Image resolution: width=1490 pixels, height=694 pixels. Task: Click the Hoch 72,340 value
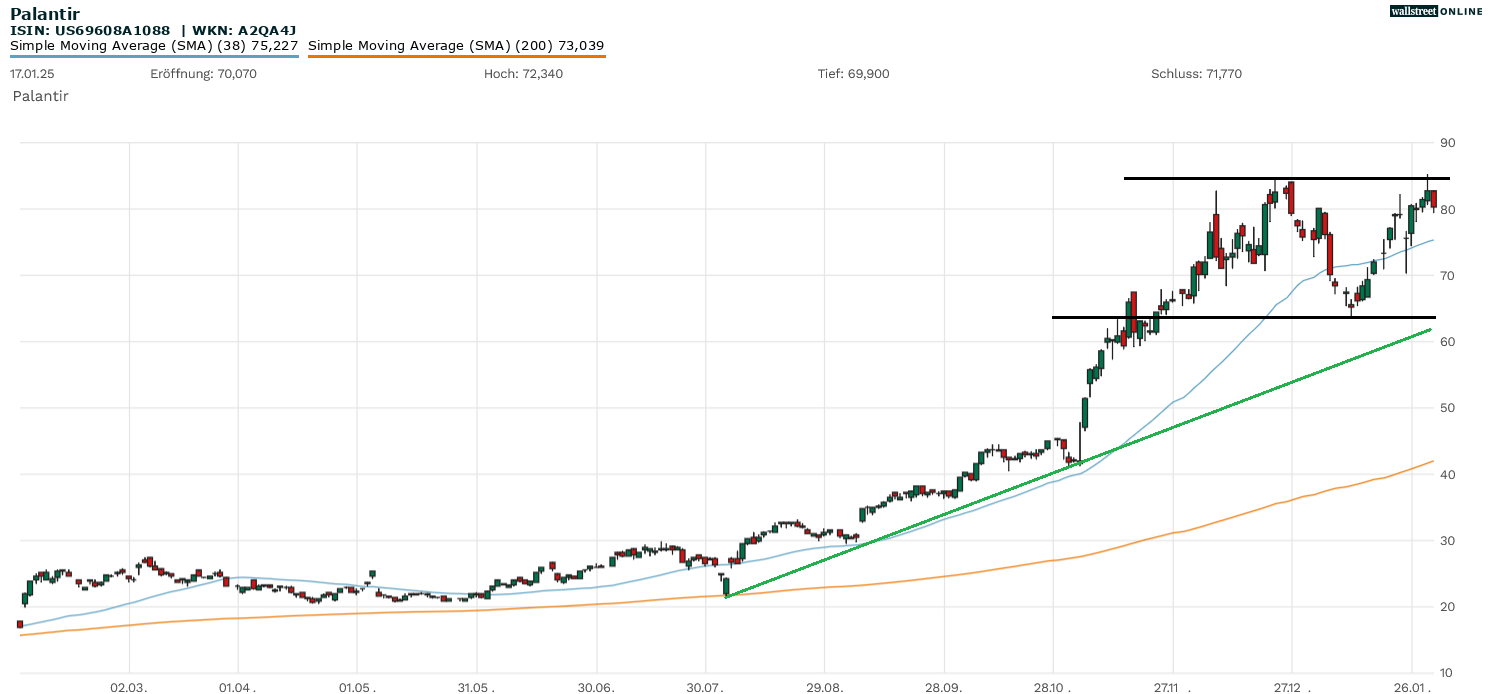click(x=523, y=74)
